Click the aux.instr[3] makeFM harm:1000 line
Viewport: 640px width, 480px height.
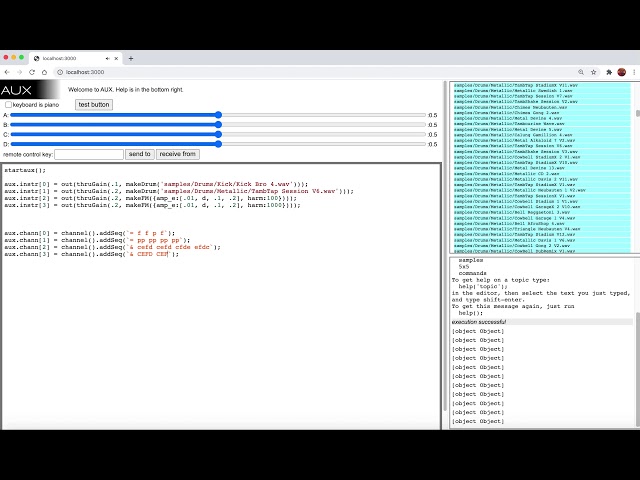pyautogui.click(x=152, y=205)
